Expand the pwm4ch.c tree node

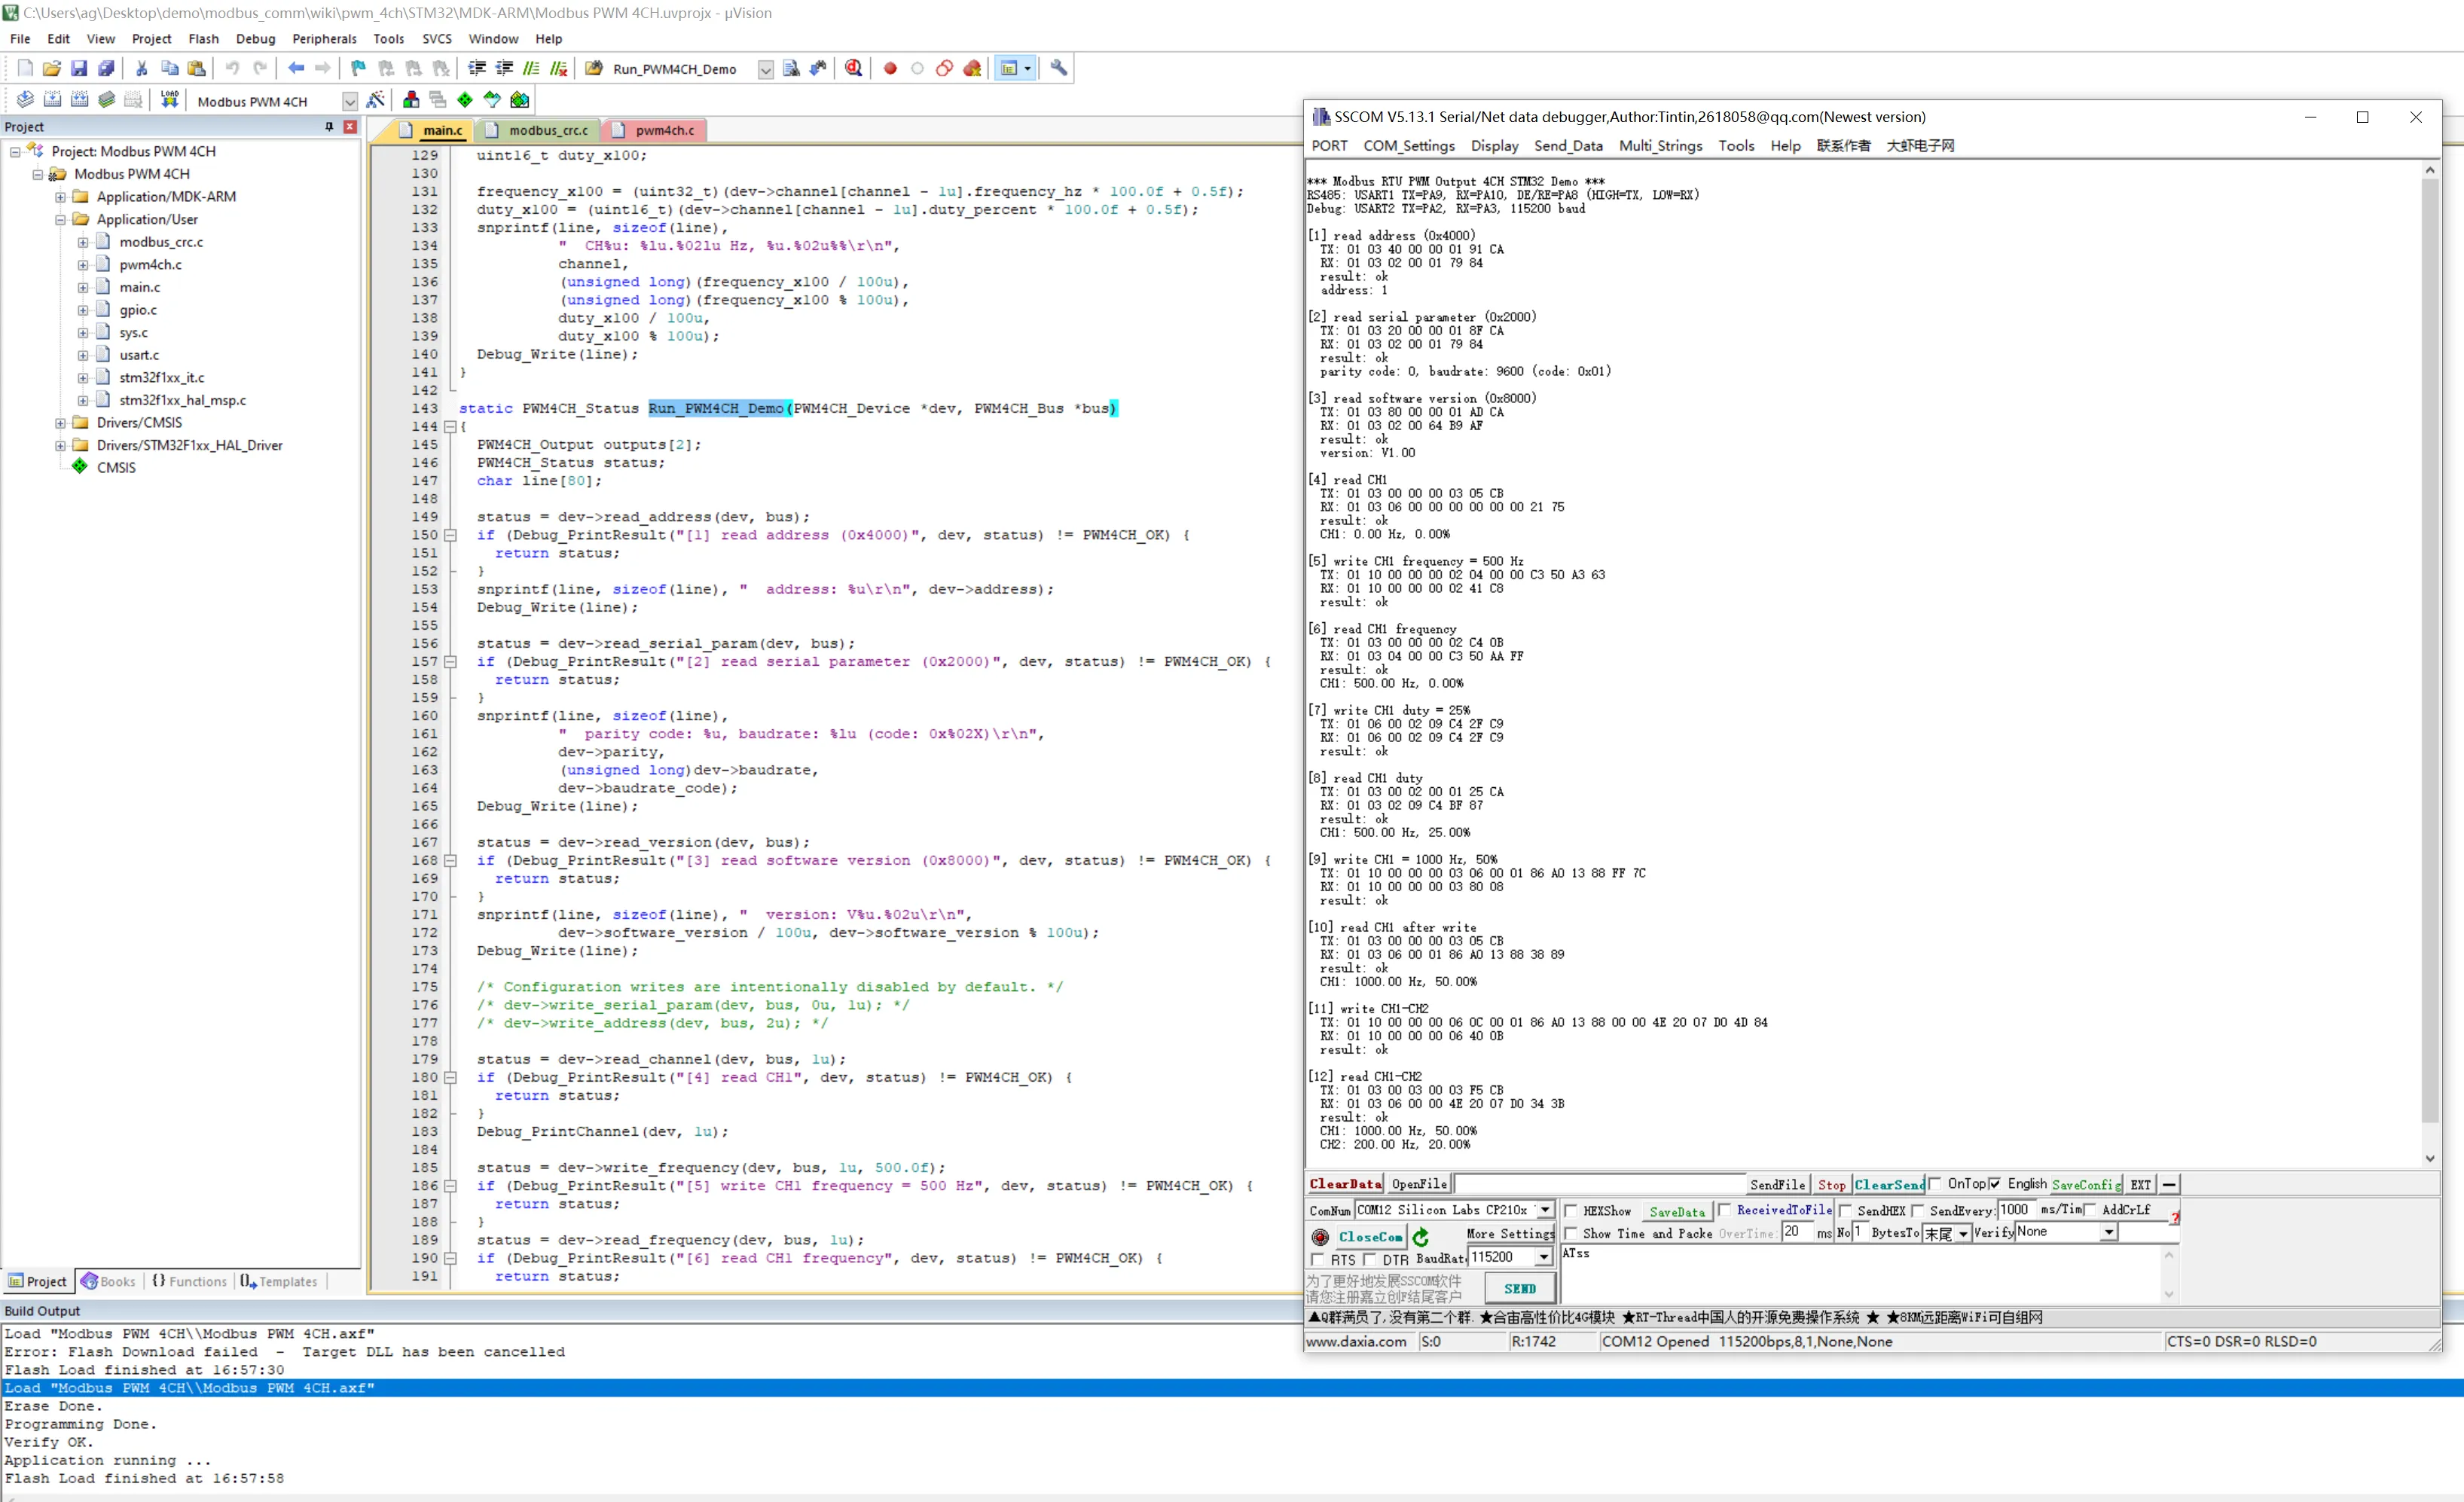coord(83,265)
